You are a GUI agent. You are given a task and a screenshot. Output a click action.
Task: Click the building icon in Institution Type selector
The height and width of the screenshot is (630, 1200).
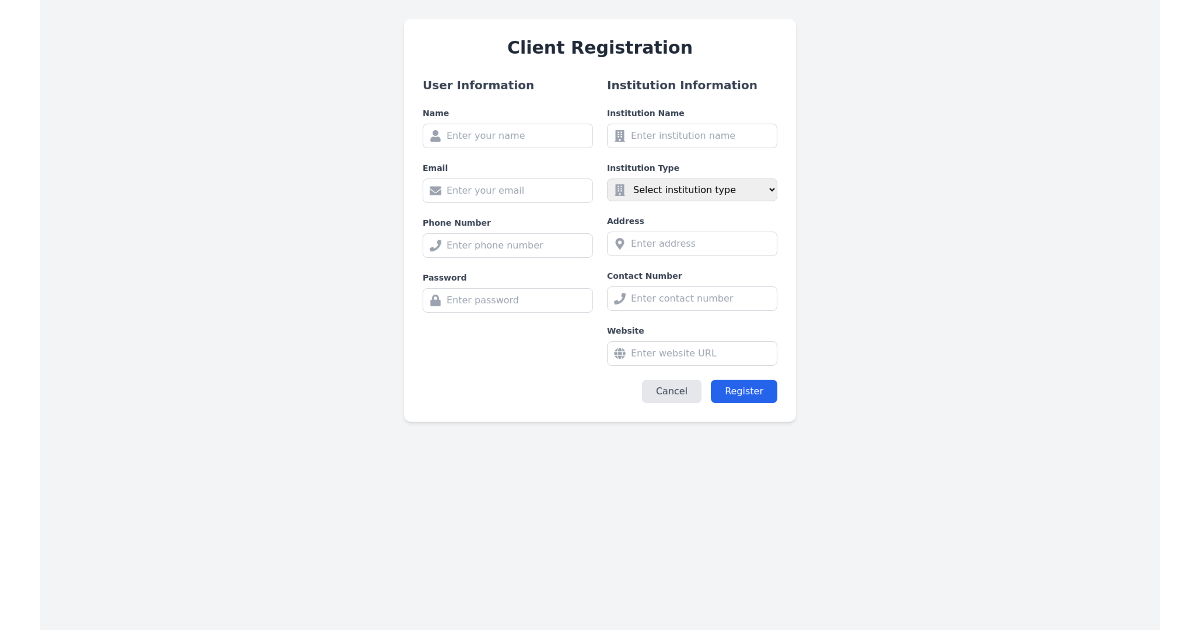620,189
